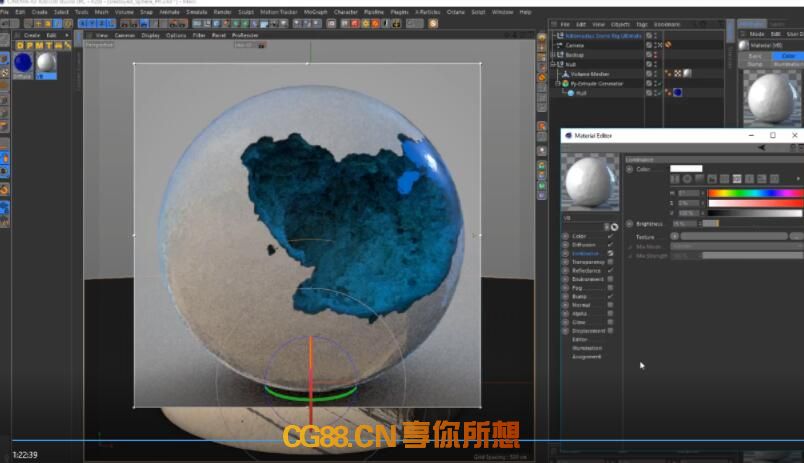Click the spectrum mode icon in color chooser
This screenshot has height=463, width=804.
point(699,179)
